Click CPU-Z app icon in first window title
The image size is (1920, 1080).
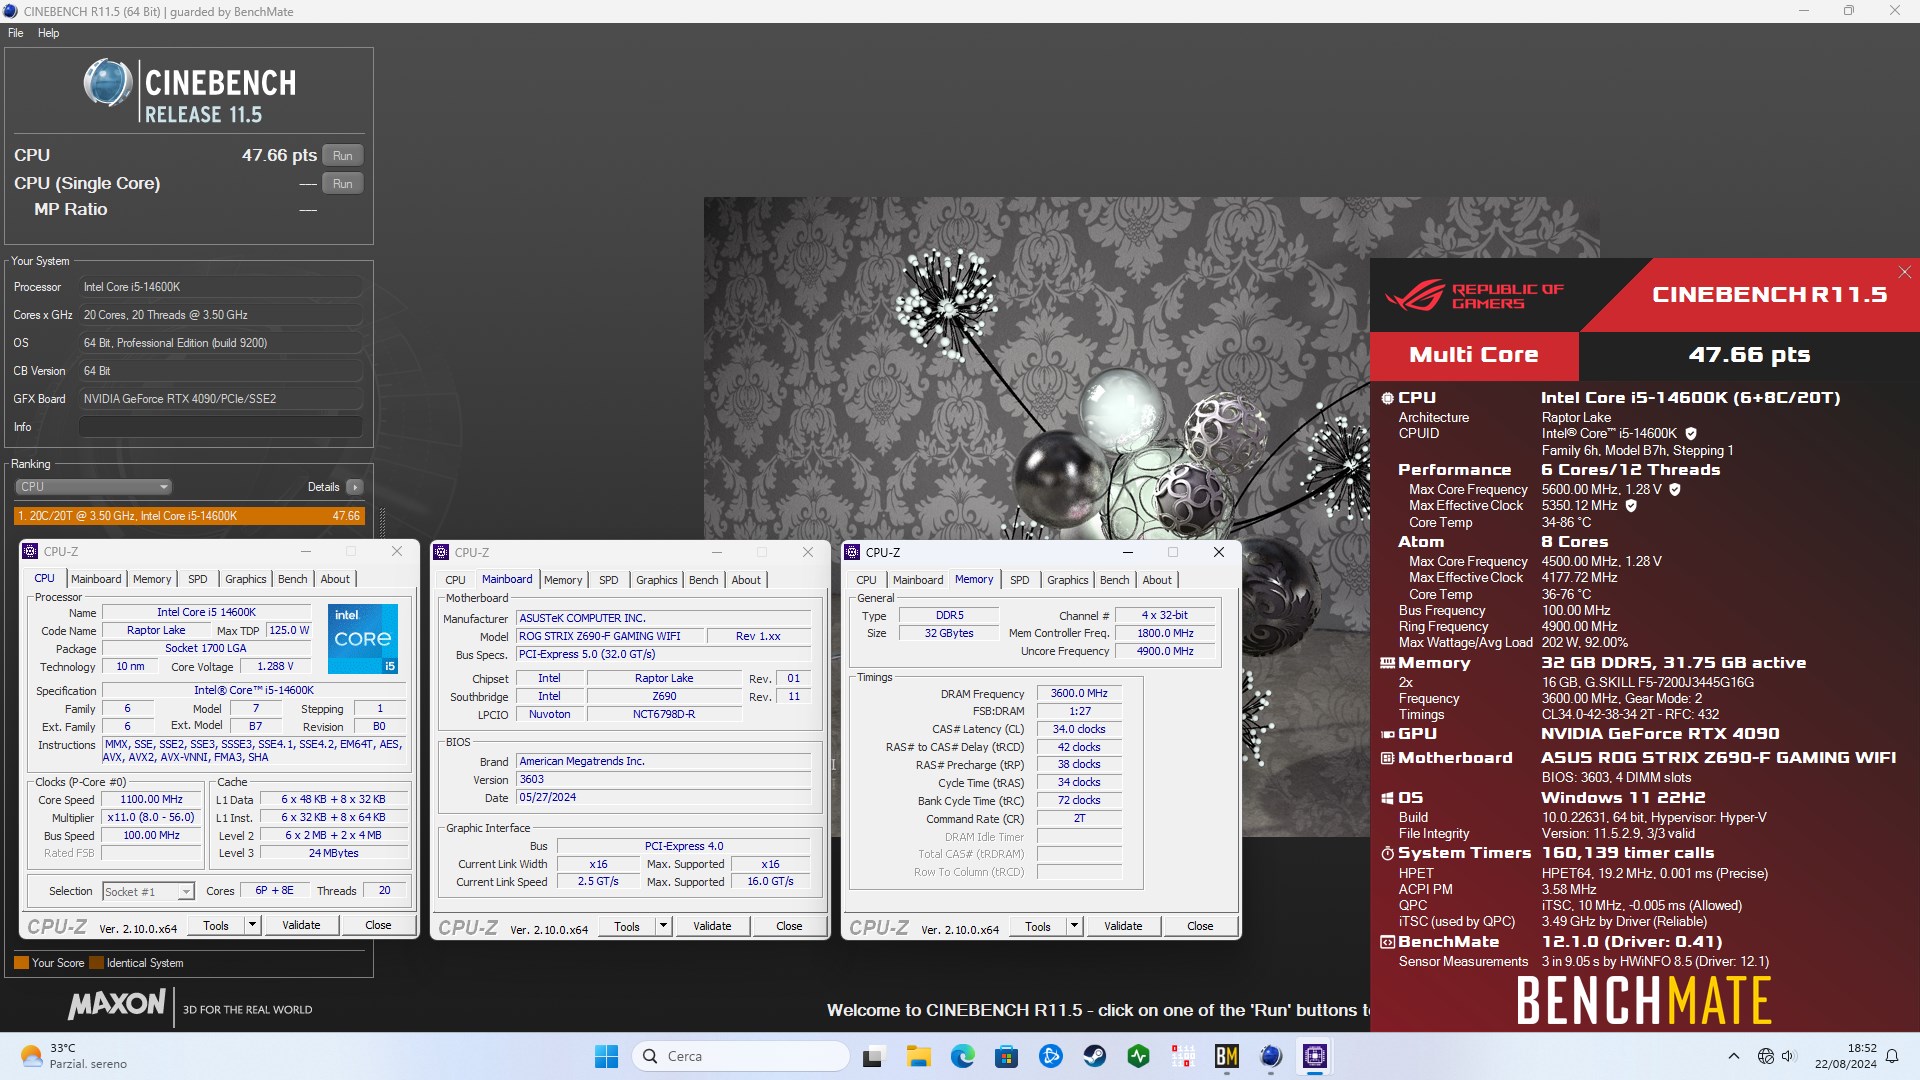click(x=30, y=551)
